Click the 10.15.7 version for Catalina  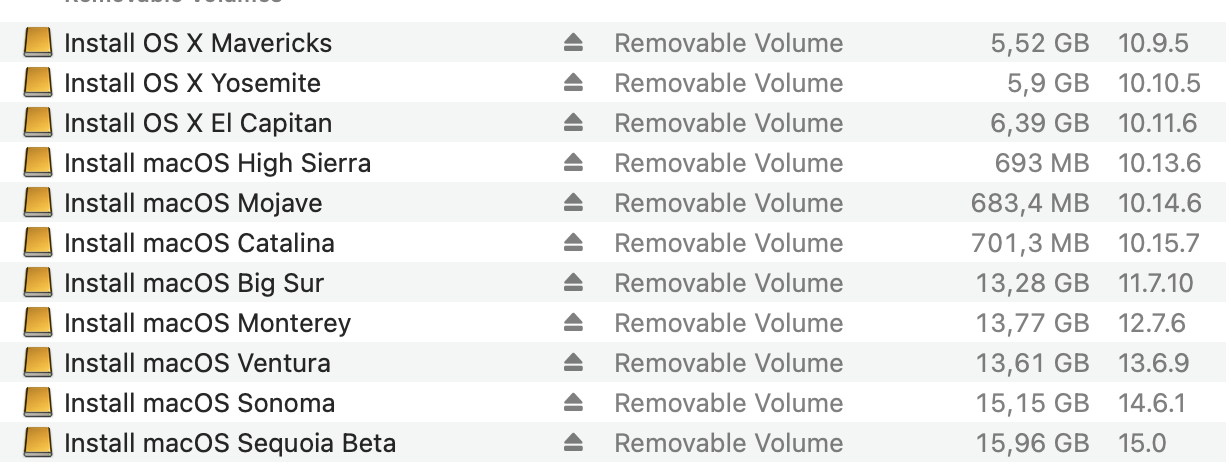pos(1160,243)
